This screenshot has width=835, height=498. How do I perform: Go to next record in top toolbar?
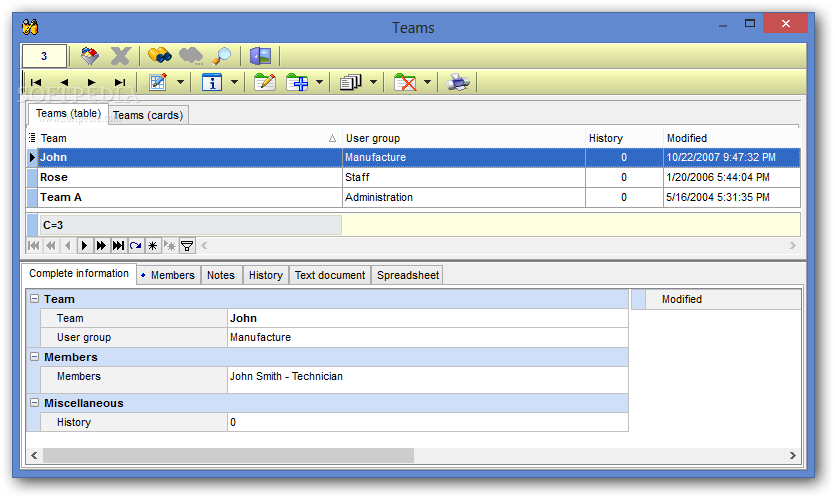click(x=92, y=83)
